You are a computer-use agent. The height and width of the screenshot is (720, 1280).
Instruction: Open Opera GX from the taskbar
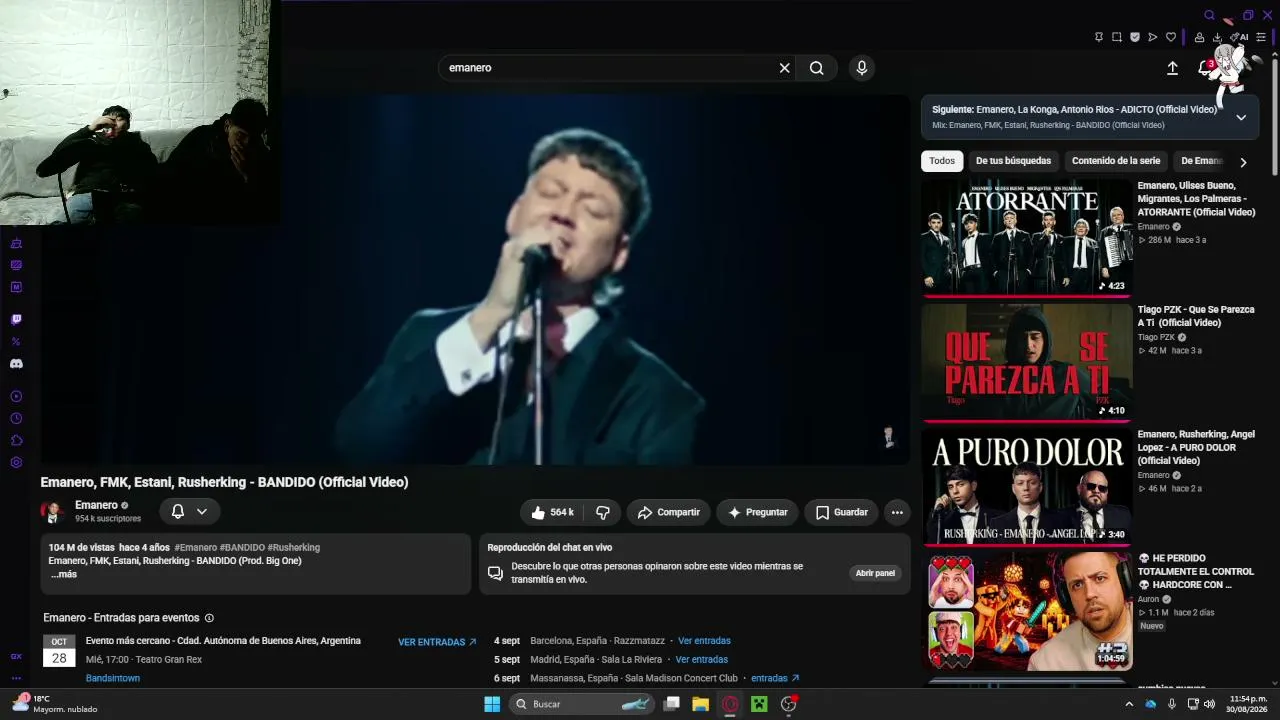click(x=730, y=704)
